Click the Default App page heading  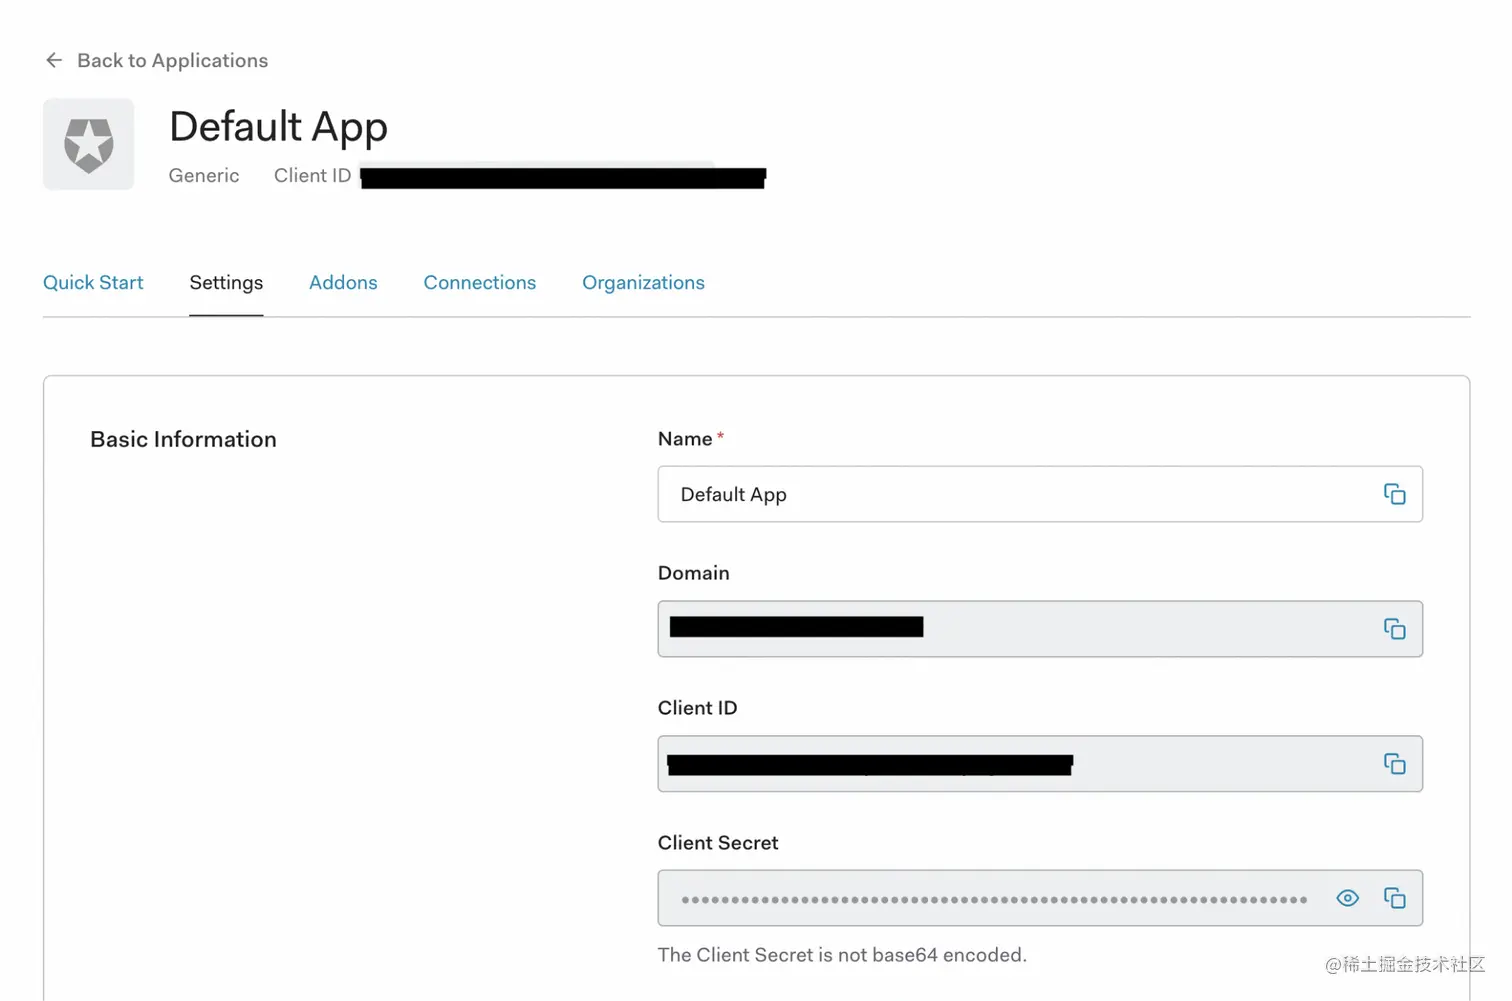click(x=278, y=126)
